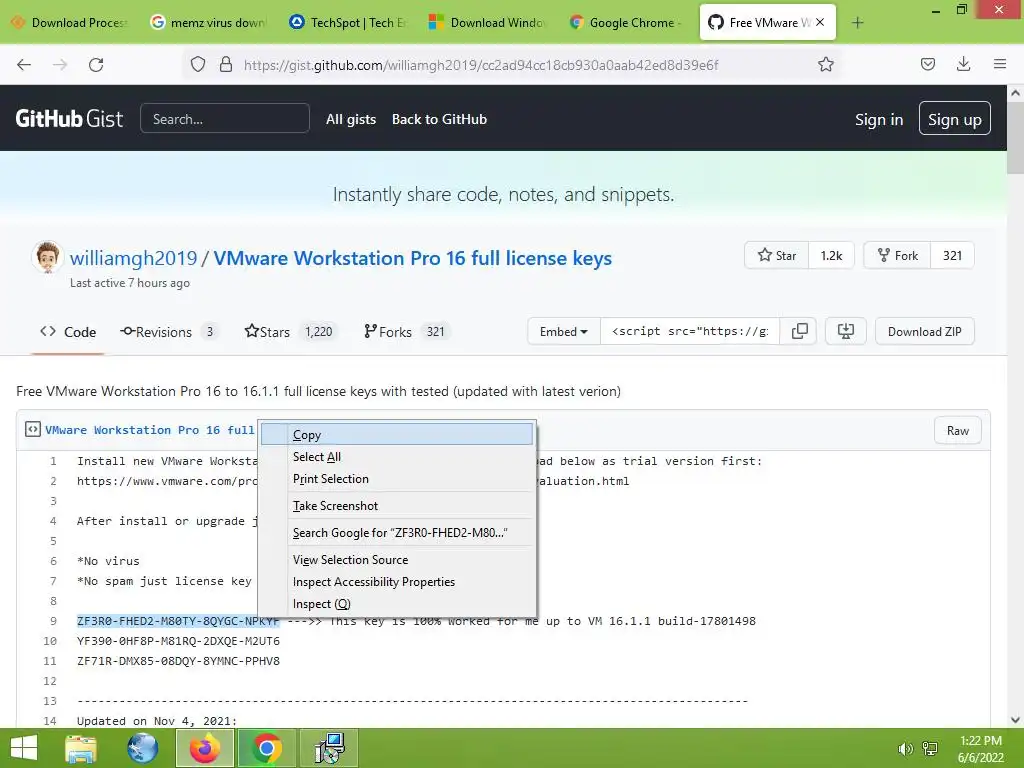Click the taskbar clock showing 1:22 PM

(980, 749)
